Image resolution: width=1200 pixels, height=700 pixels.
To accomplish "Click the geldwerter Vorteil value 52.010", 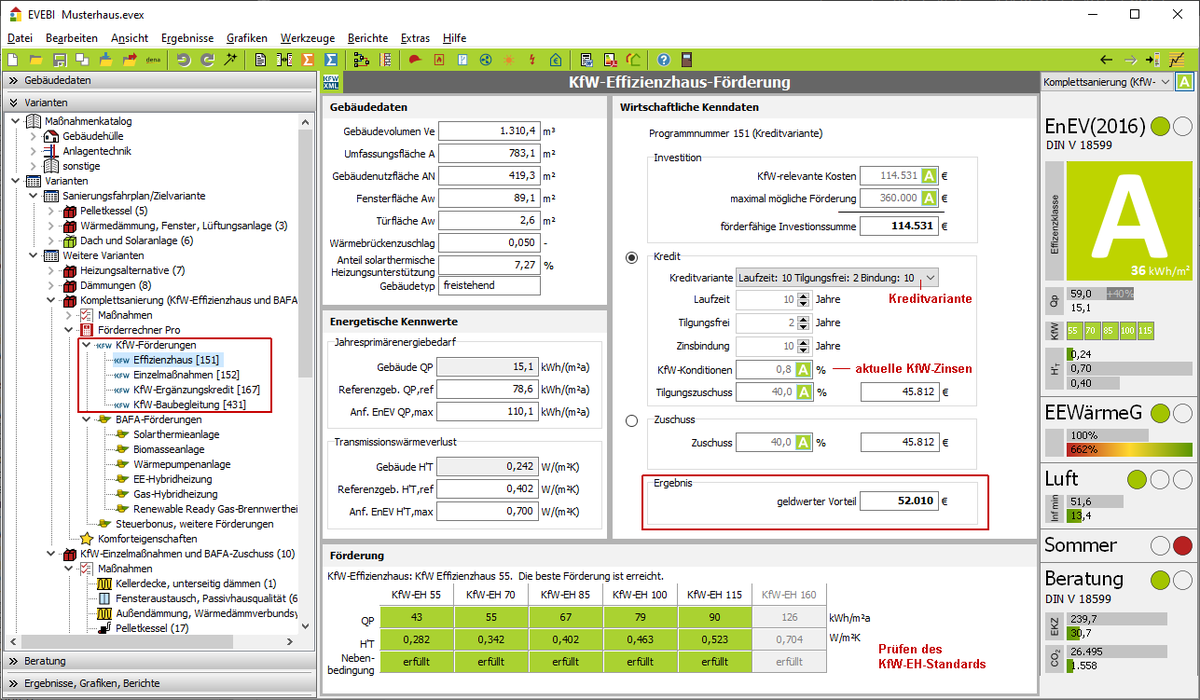I will [899, 501].
